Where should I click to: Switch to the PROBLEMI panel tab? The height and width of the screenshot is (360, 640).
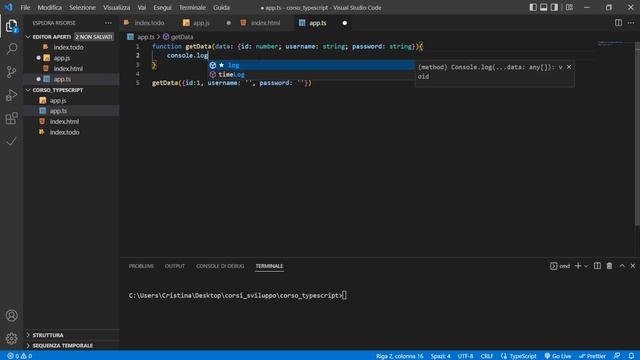141,266
